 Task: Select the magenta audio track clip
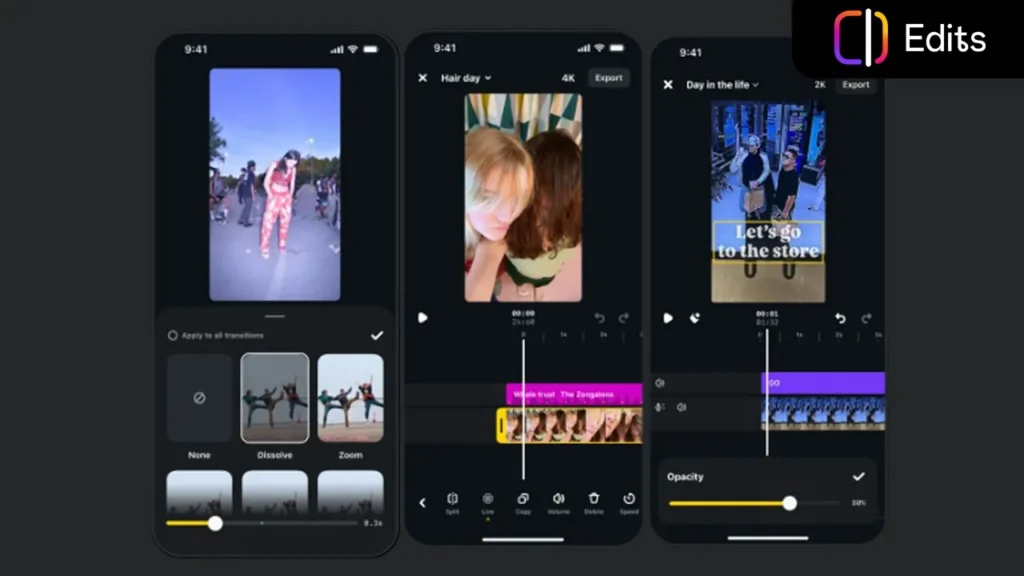(574, 394)
